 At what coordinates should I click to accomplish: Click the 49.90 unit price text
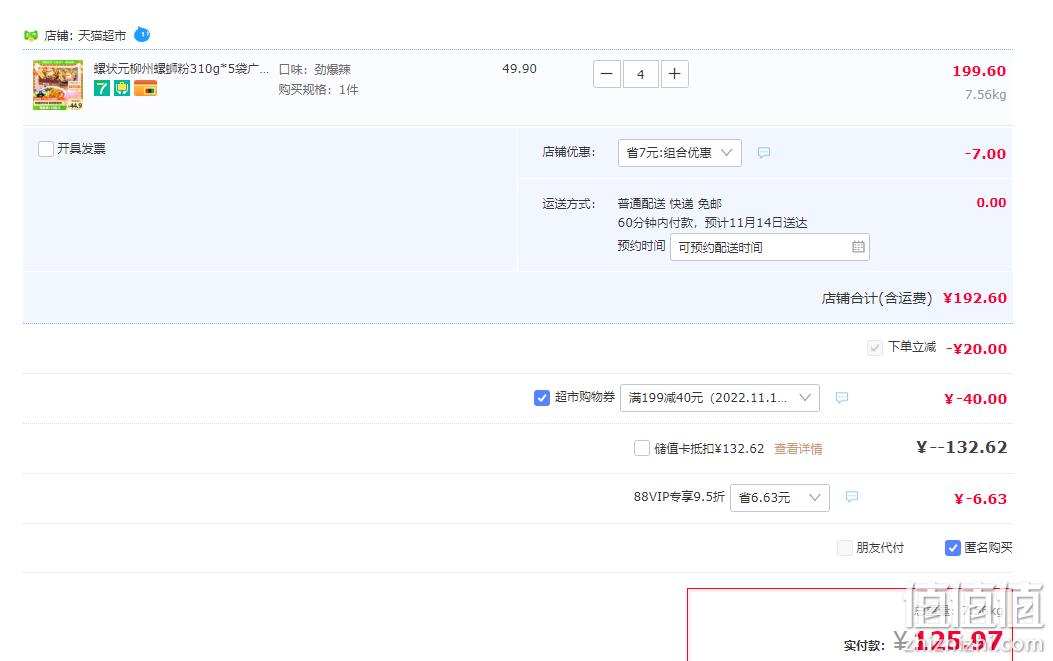click(519, 69)
